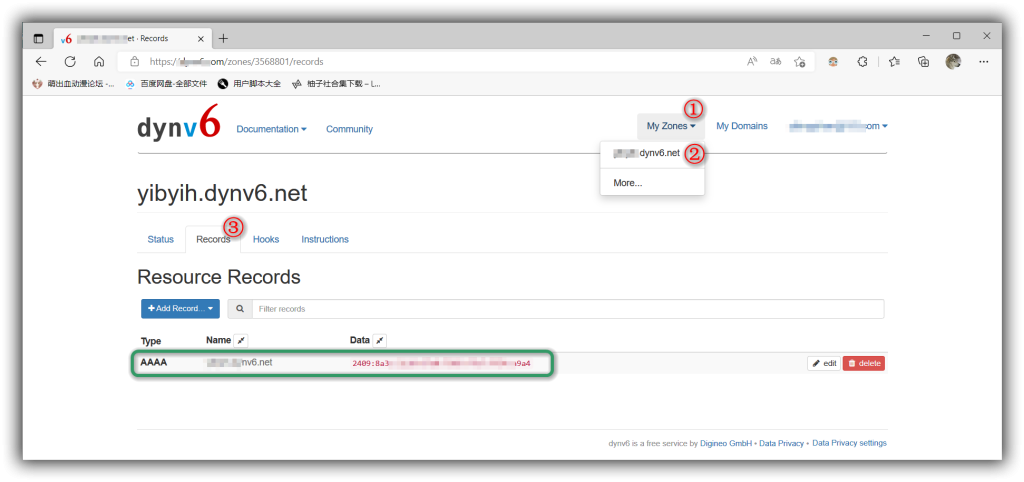The width and height of the screenshot is (1024, 482).
Task: Delete the AAAA record
Action: click(x=864, y=363)
